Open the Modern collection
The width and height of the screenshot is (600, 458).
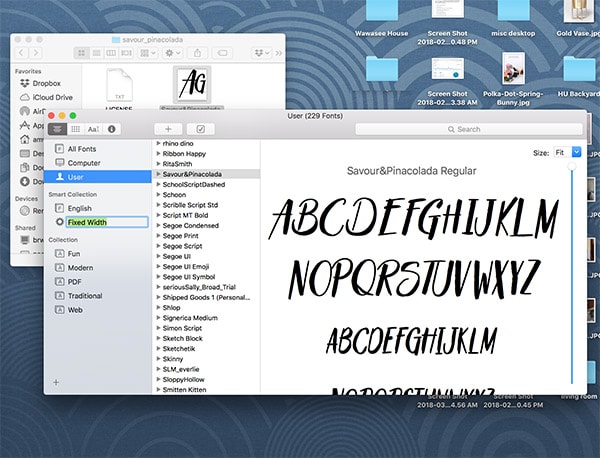coord(98,268)
